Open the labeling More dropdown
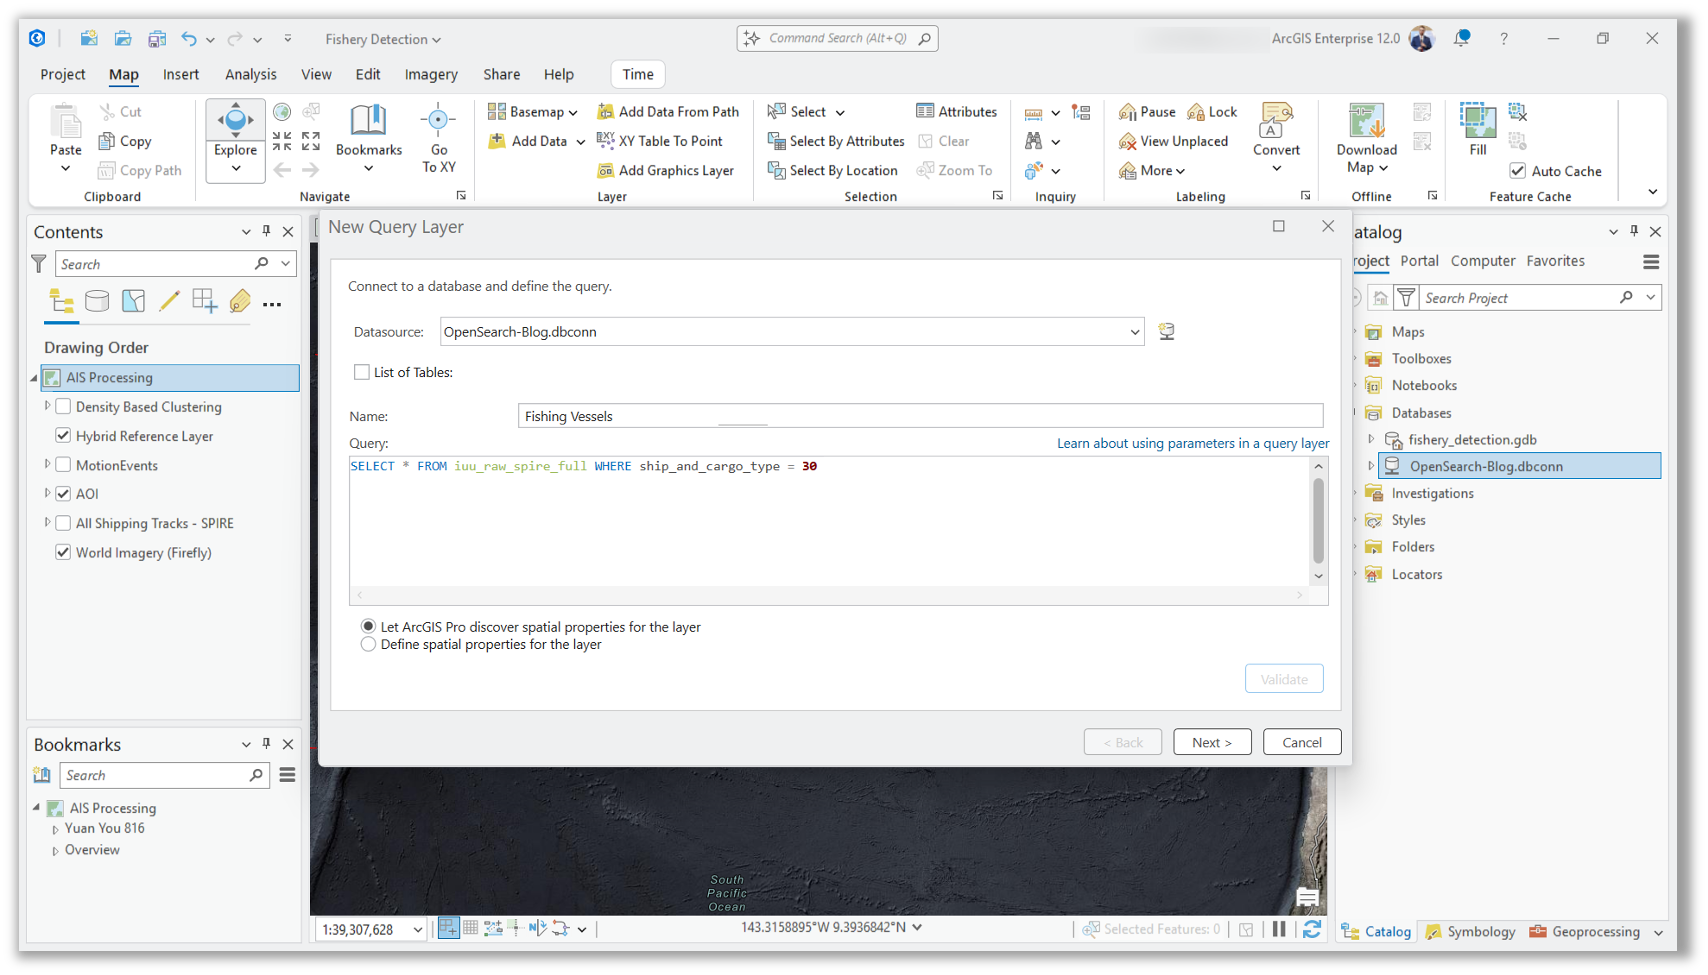Image resolution: width=1708 pixels, height=975 pixels. [x=1152, y=171]
